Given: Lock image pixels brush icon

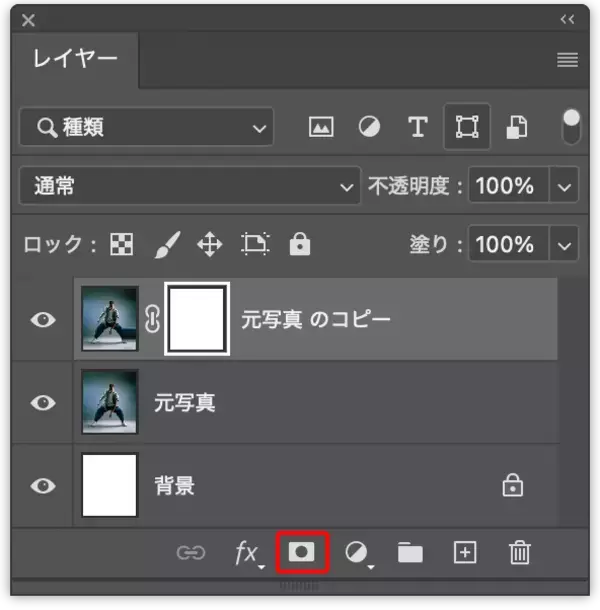Looking at the screenshot, I should point(168,244).
